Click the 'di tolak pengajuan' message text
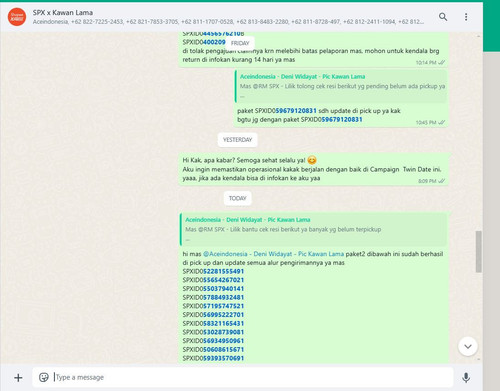 pyautogui.click(x=311, y=55)
